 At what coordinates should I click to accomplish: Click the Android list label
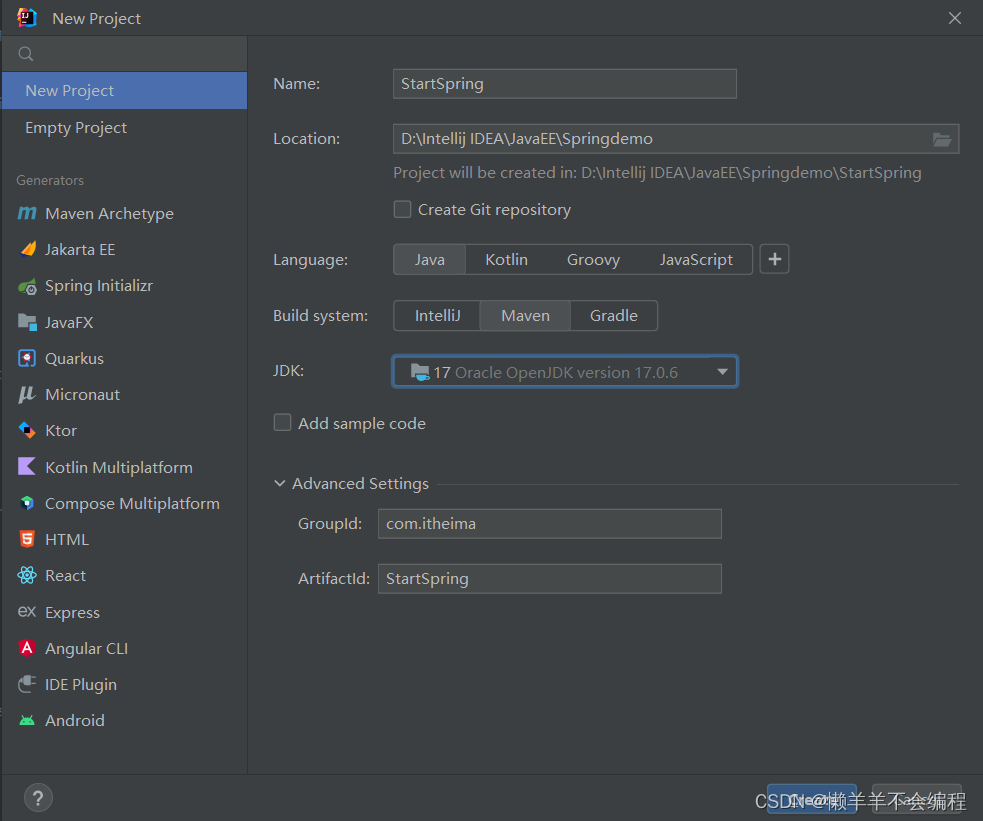(x=75, y=720)
